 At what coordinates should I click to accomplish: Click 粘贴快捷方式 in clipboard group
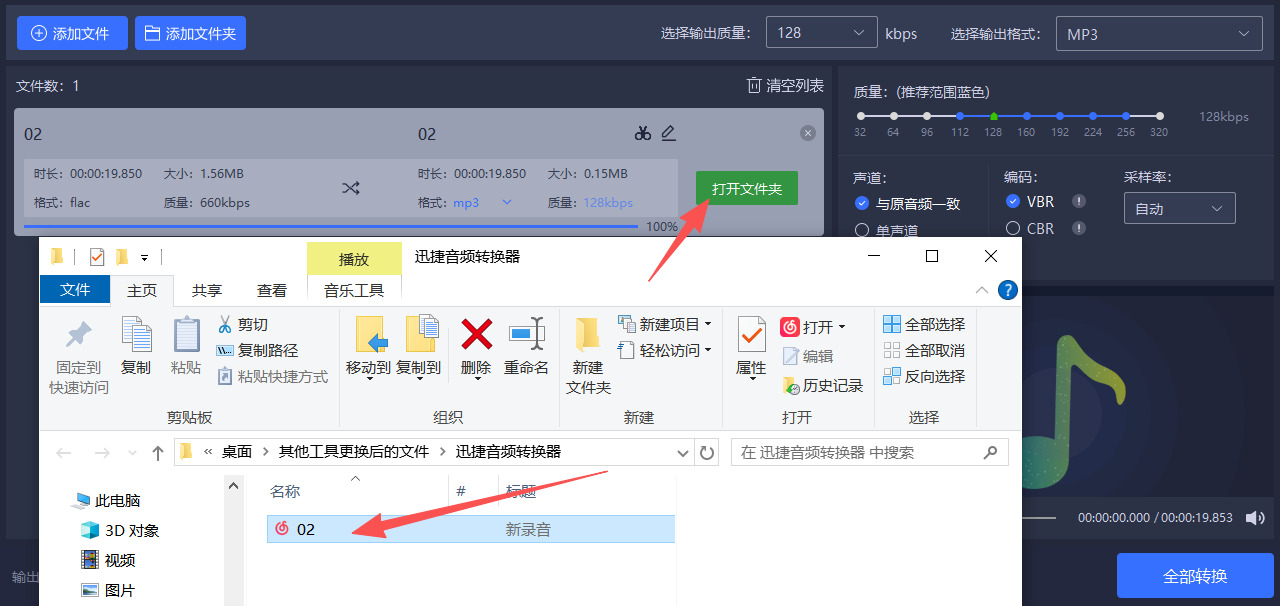pos(273,377)
